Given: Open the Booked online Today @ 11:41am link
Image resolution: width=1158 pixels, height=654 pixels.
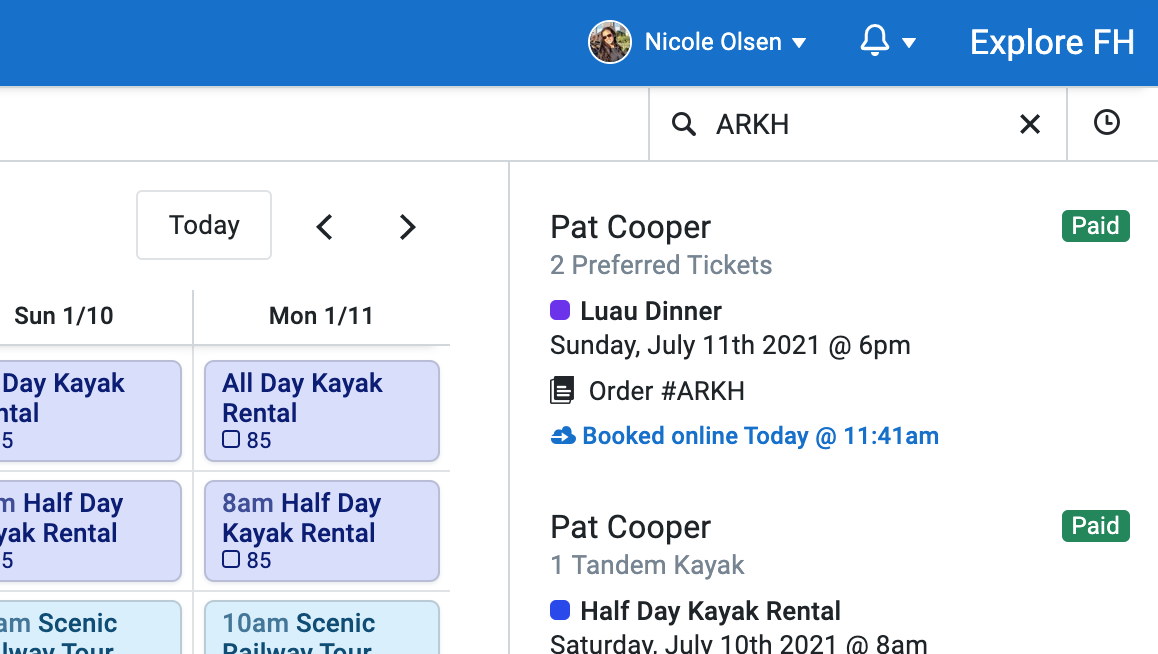Looking at the screenshot, I should coord(761,436).
